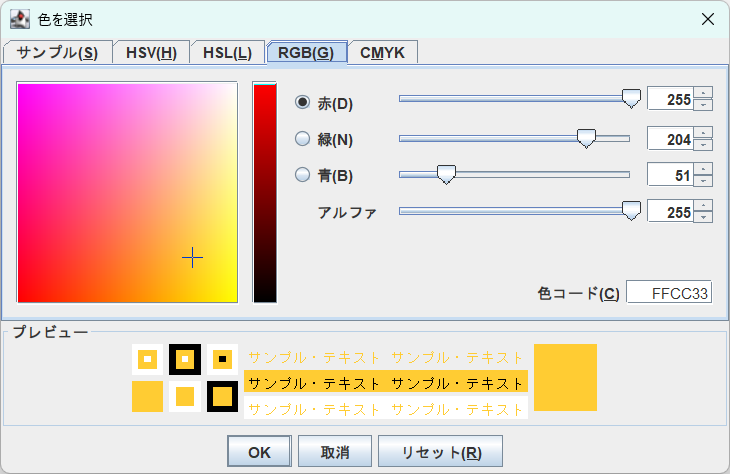Viewport: 730px width, 474px height.
Task: Click the black sample text on yellow background
Action: click(x=386, y=383)
